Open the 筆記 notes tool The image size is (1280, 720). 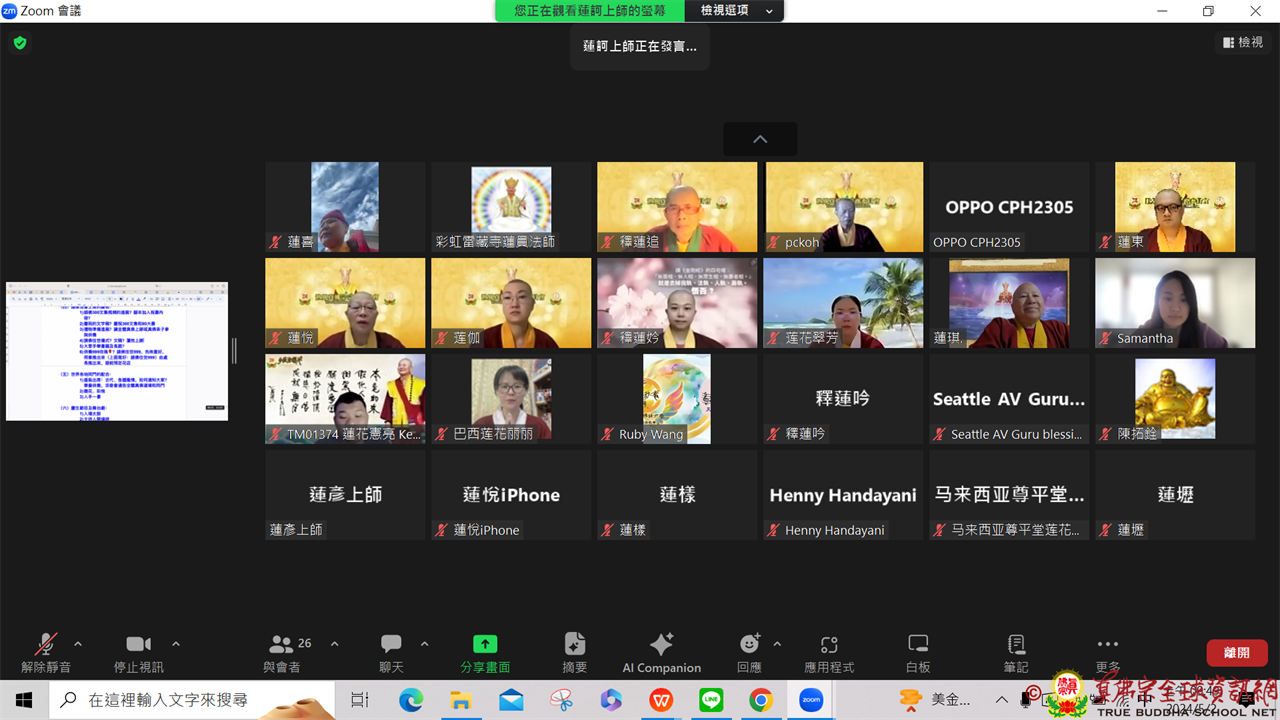(x=1016, y=652)
